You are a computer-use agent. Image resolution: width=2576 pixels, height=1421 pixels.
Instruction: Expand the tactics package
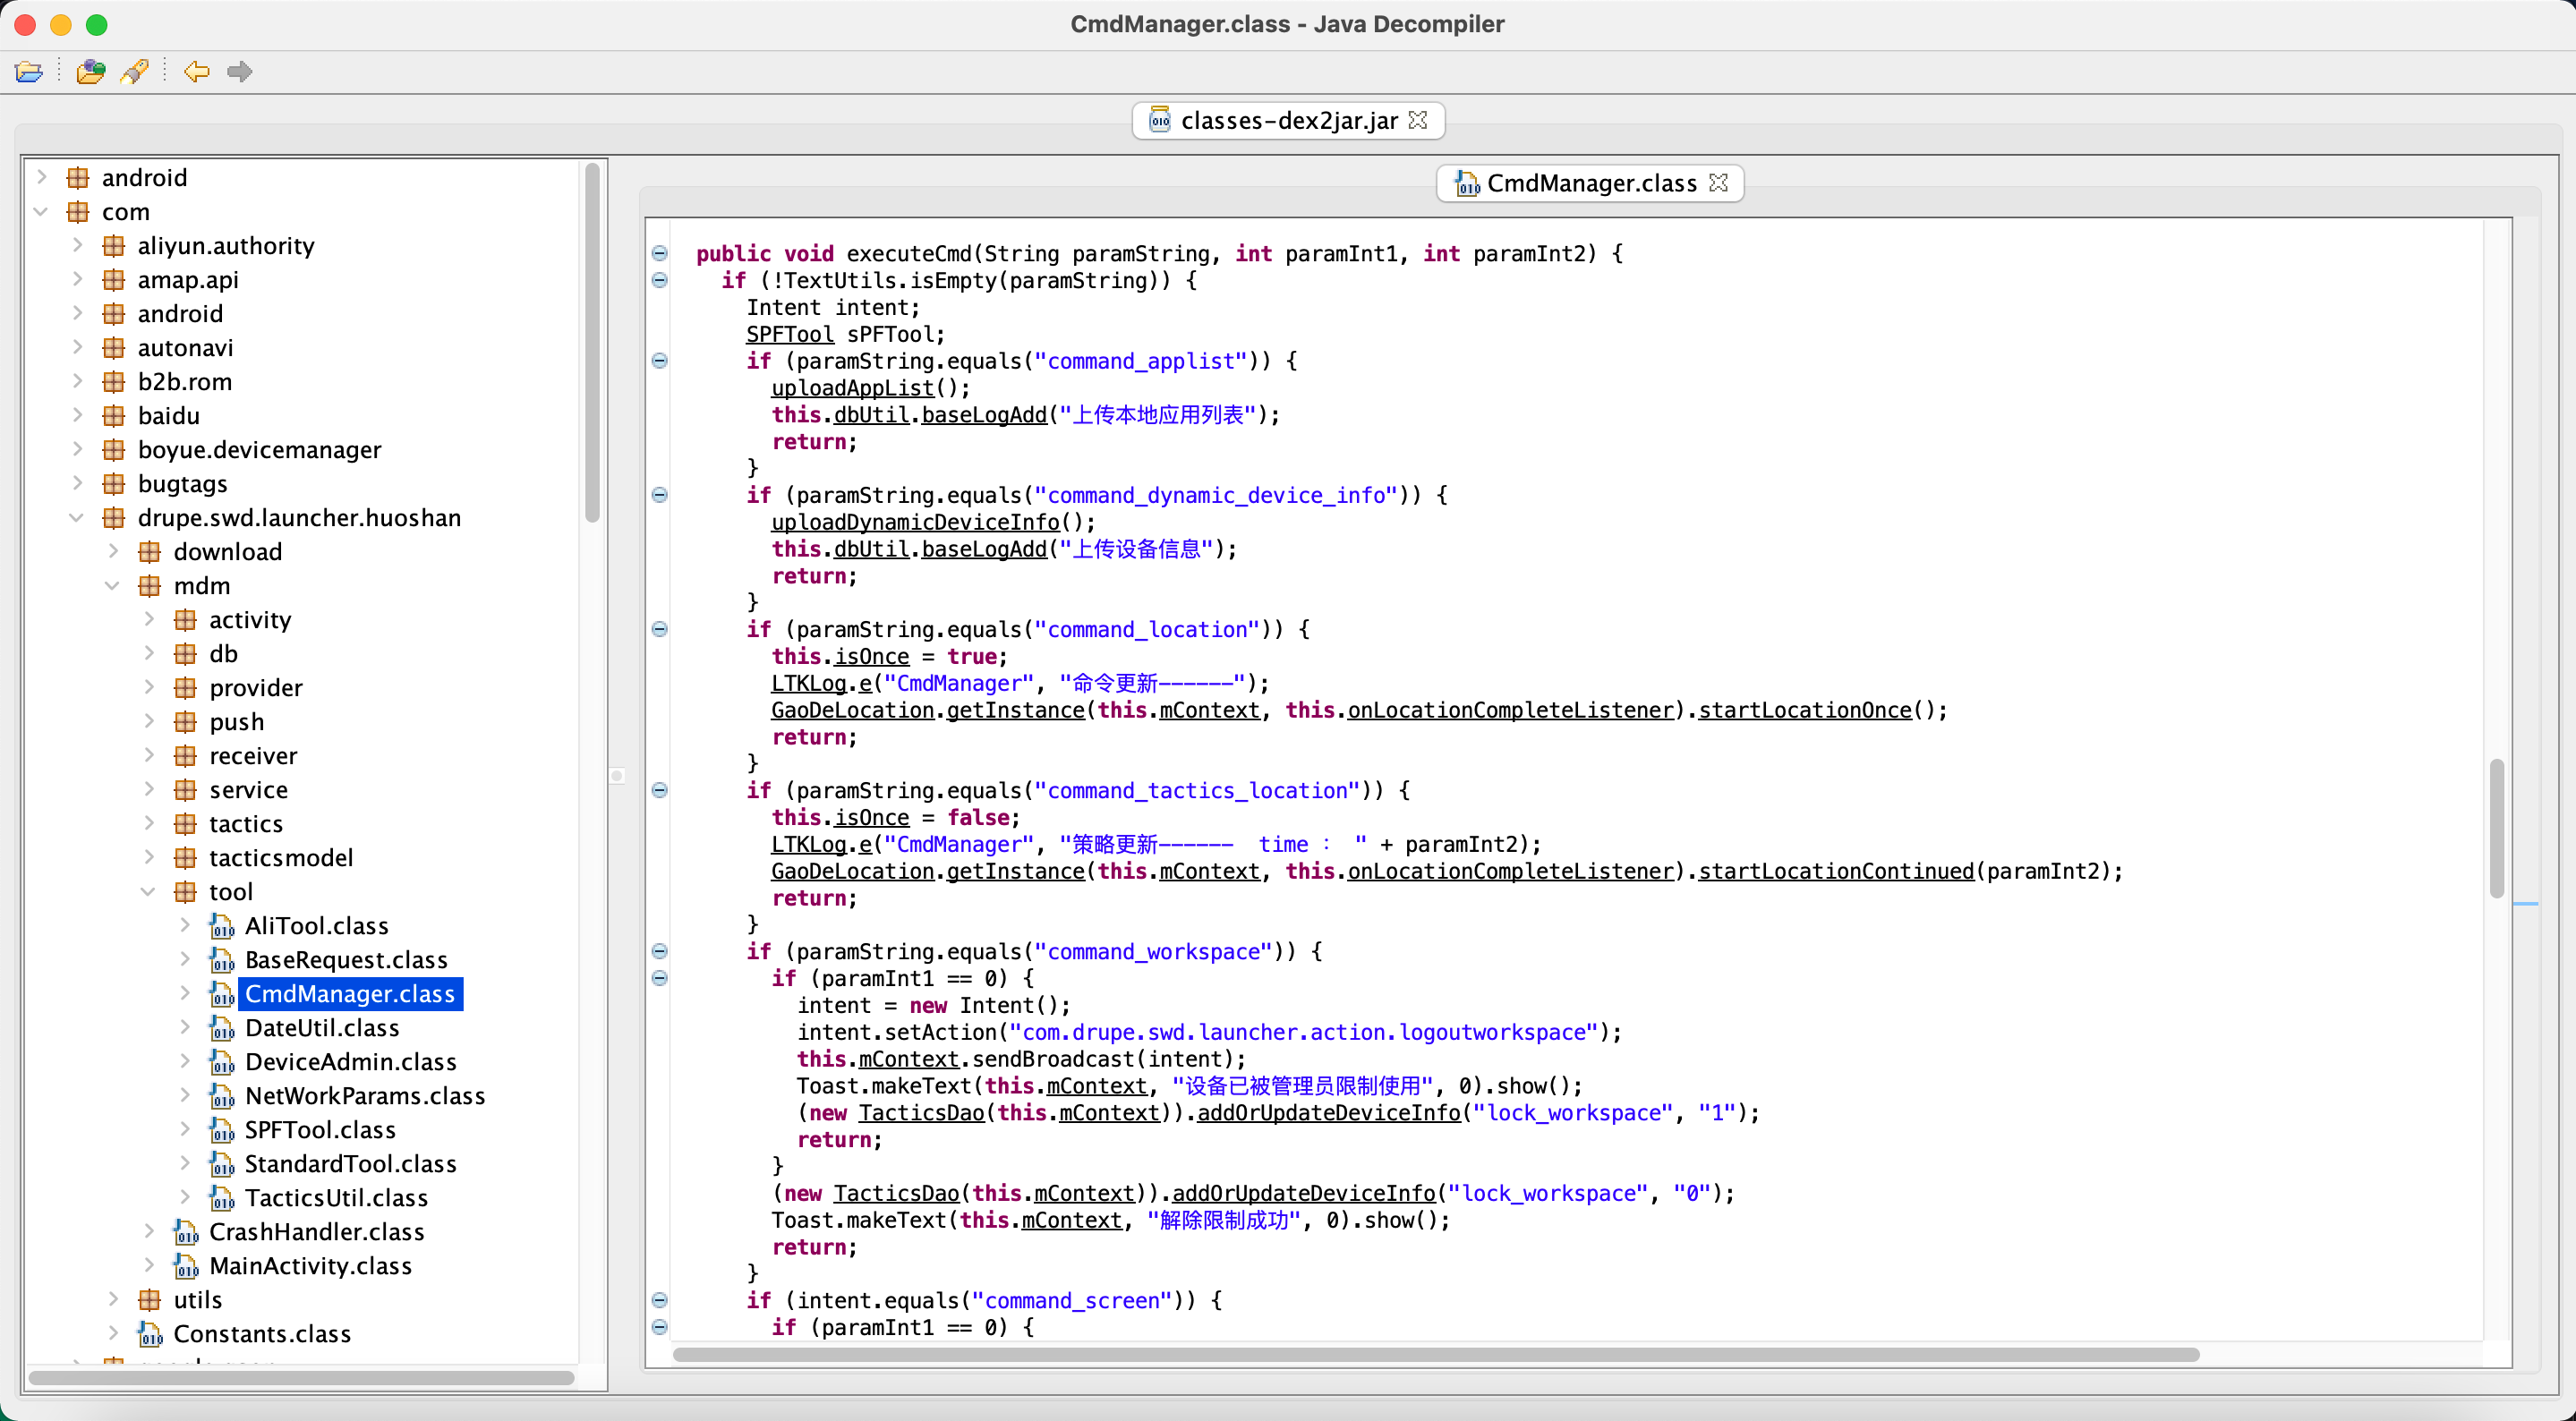coord(149,823)
